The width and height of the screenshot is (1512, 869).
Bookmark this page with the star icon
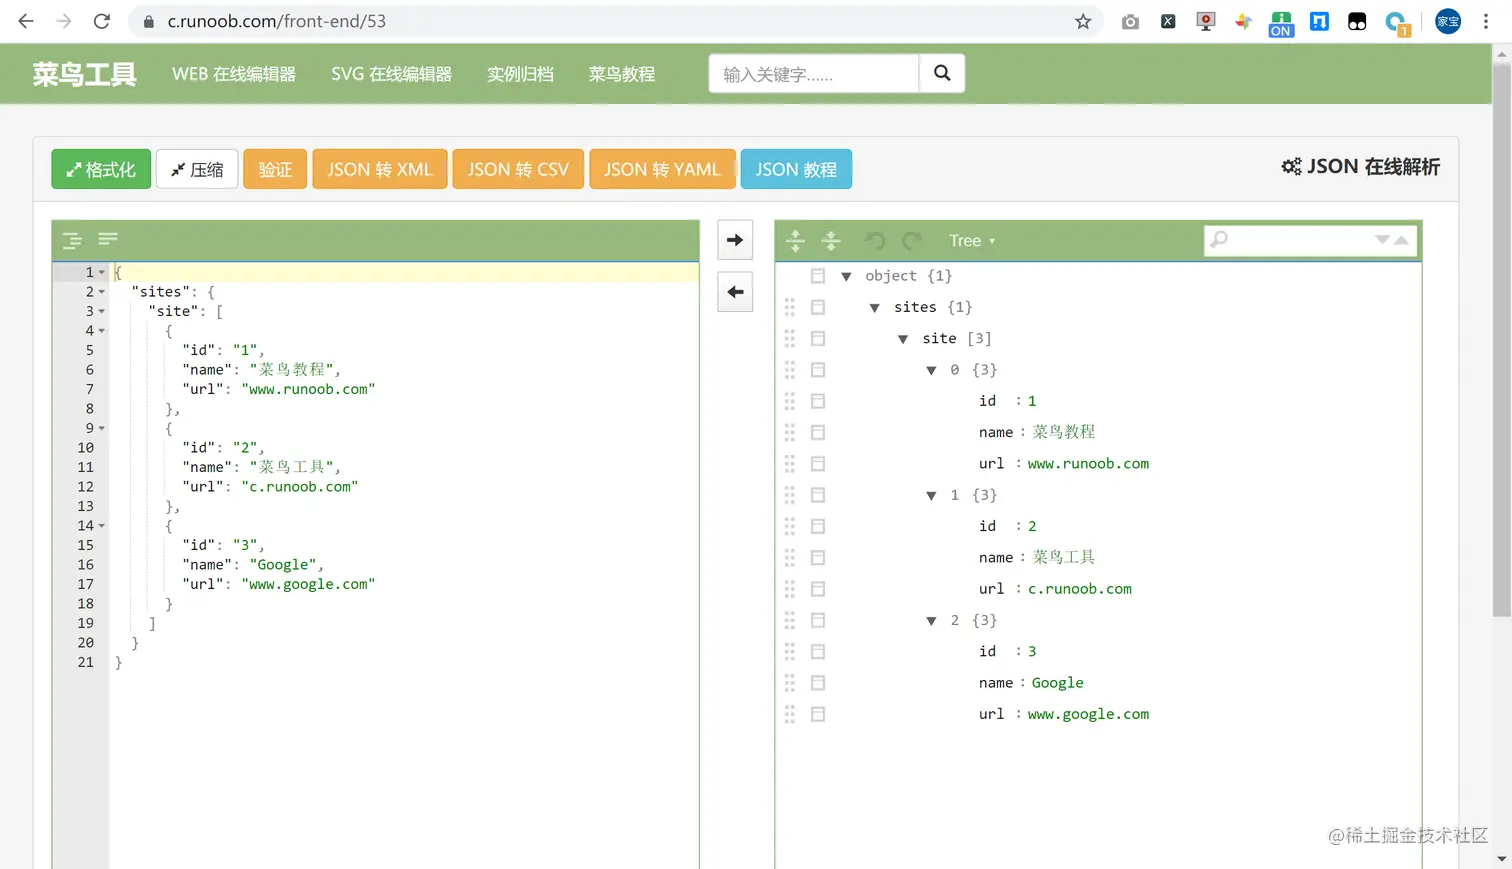click(x=1083, y=21)
